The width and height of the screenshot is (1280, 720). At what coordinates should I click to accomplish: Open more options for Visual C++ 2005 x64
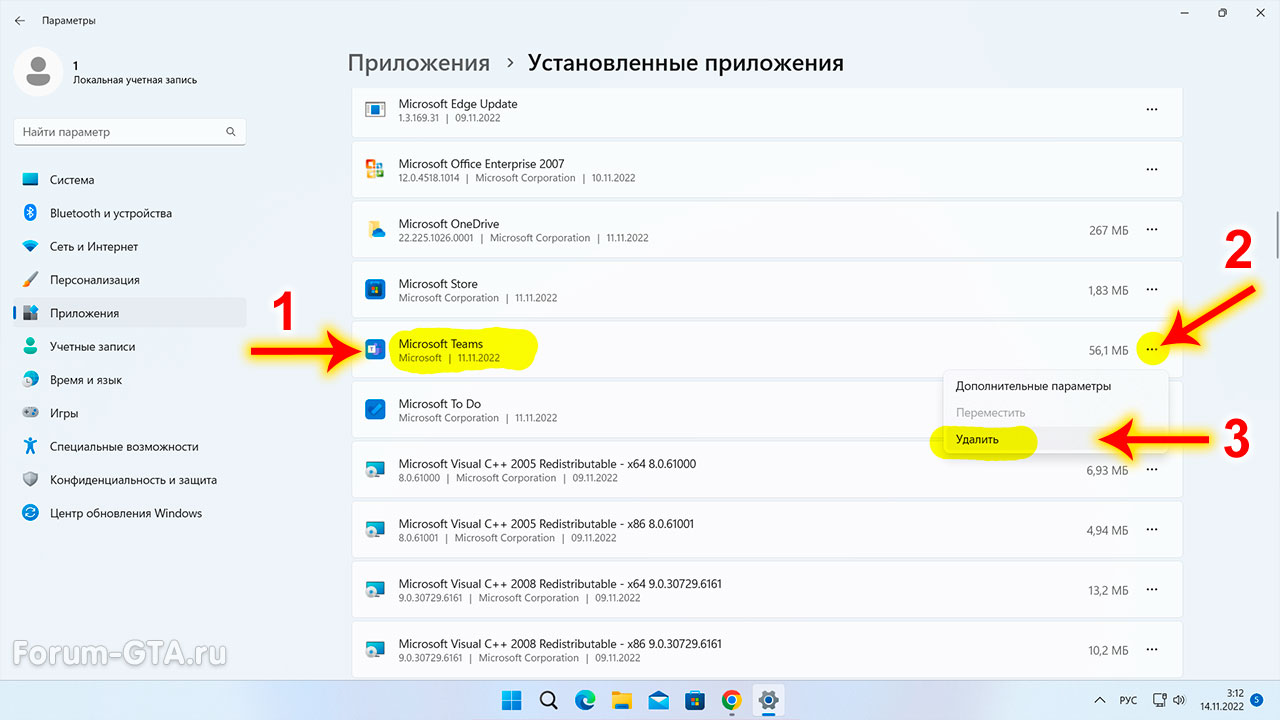pos(1152,470)
